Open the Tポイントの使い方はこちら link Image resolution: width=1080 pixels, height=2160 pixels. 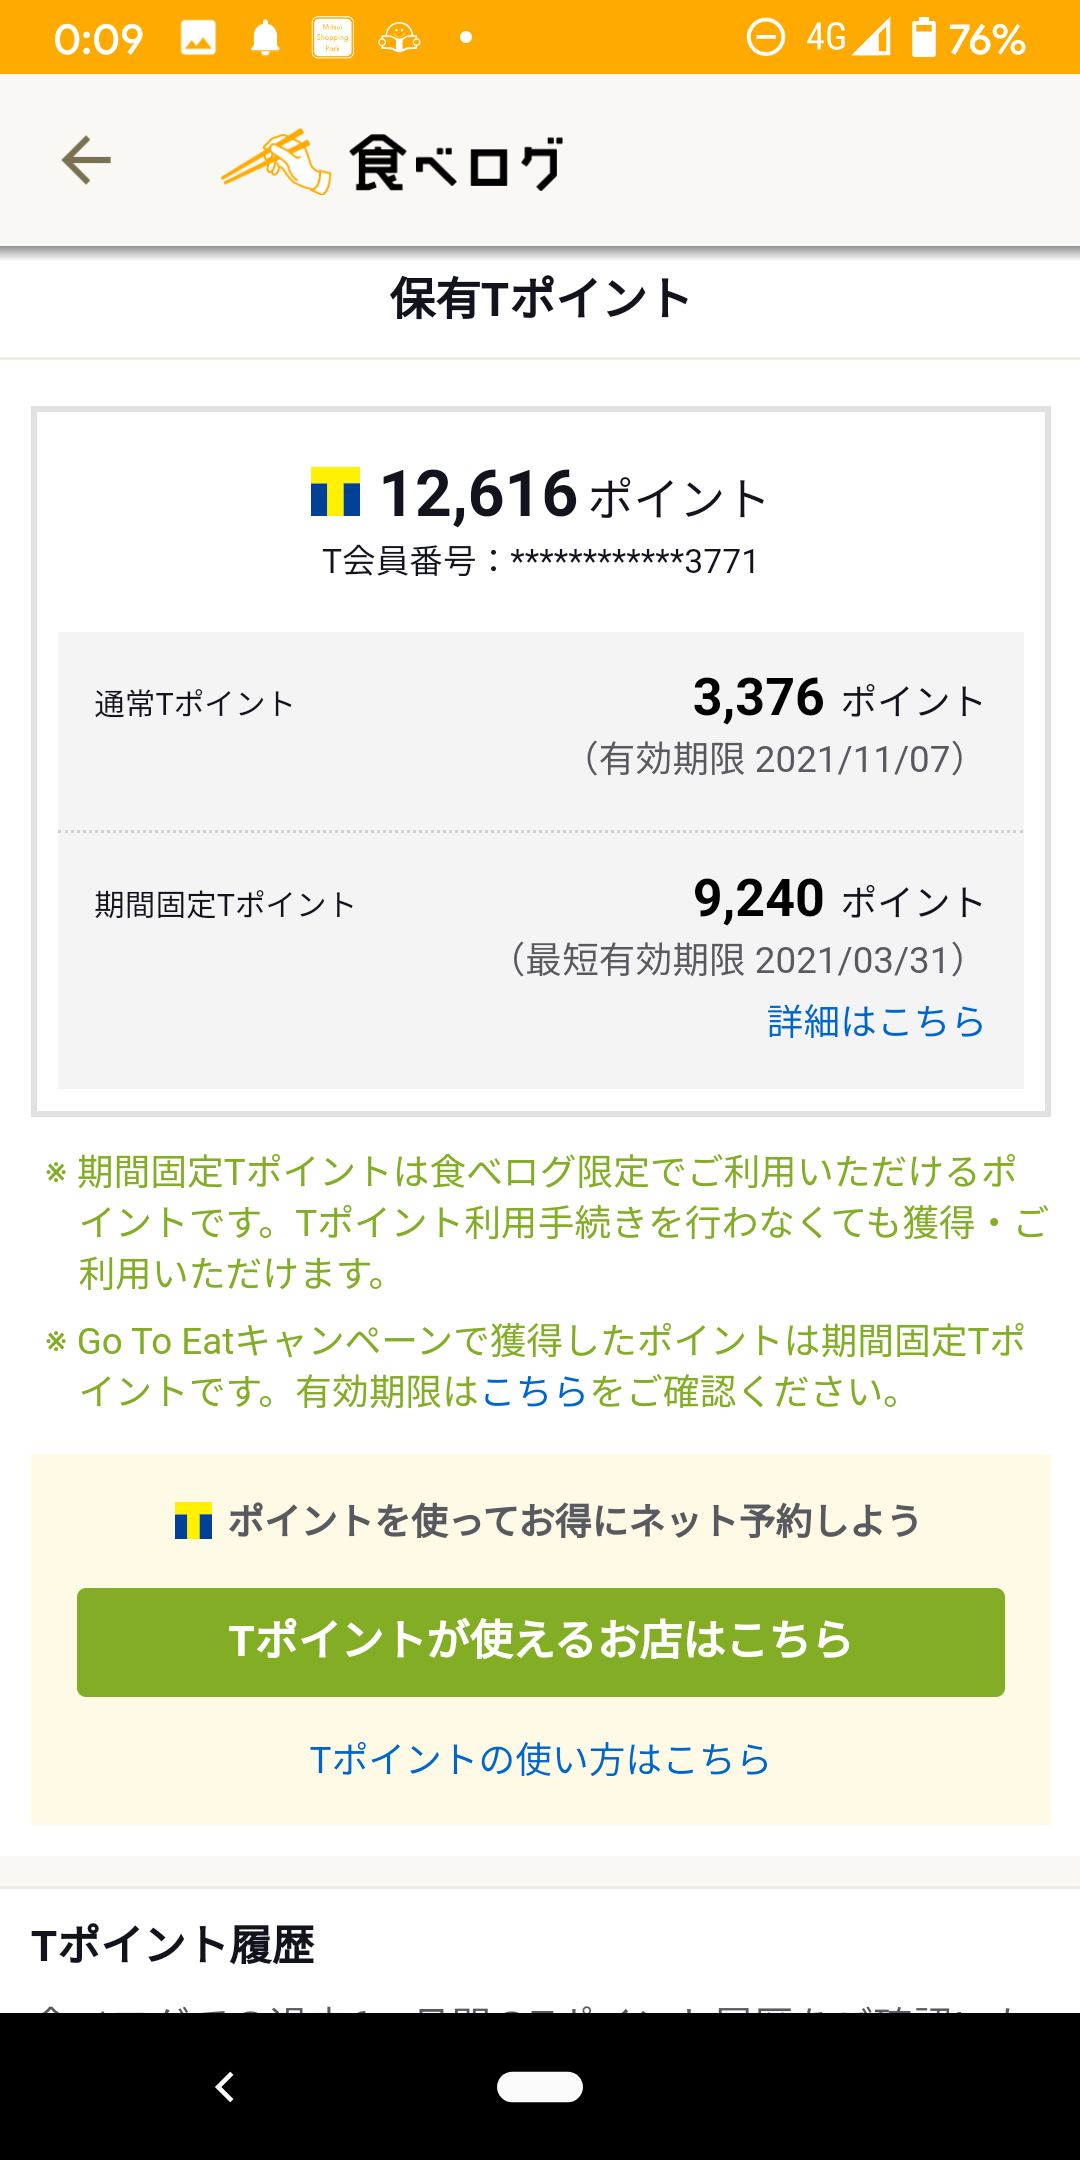540,1759
